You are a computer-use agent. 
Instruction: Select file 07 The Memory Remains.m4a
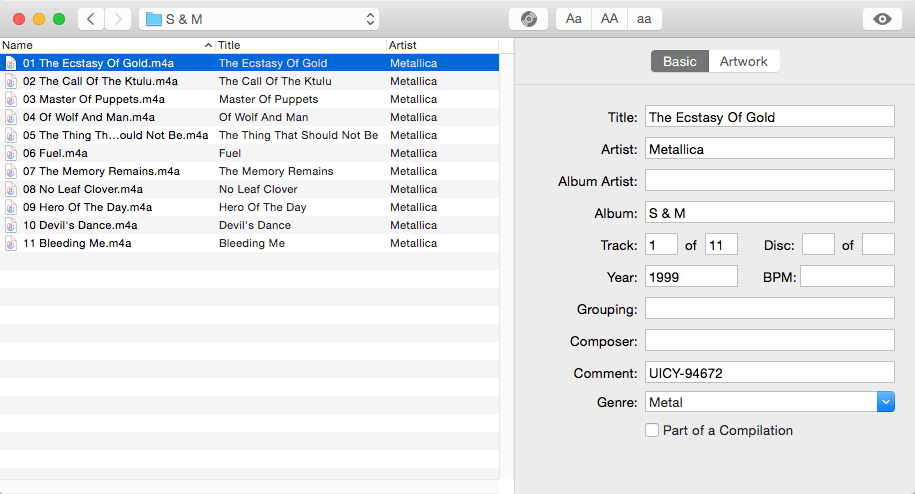[x=101, y=171]
